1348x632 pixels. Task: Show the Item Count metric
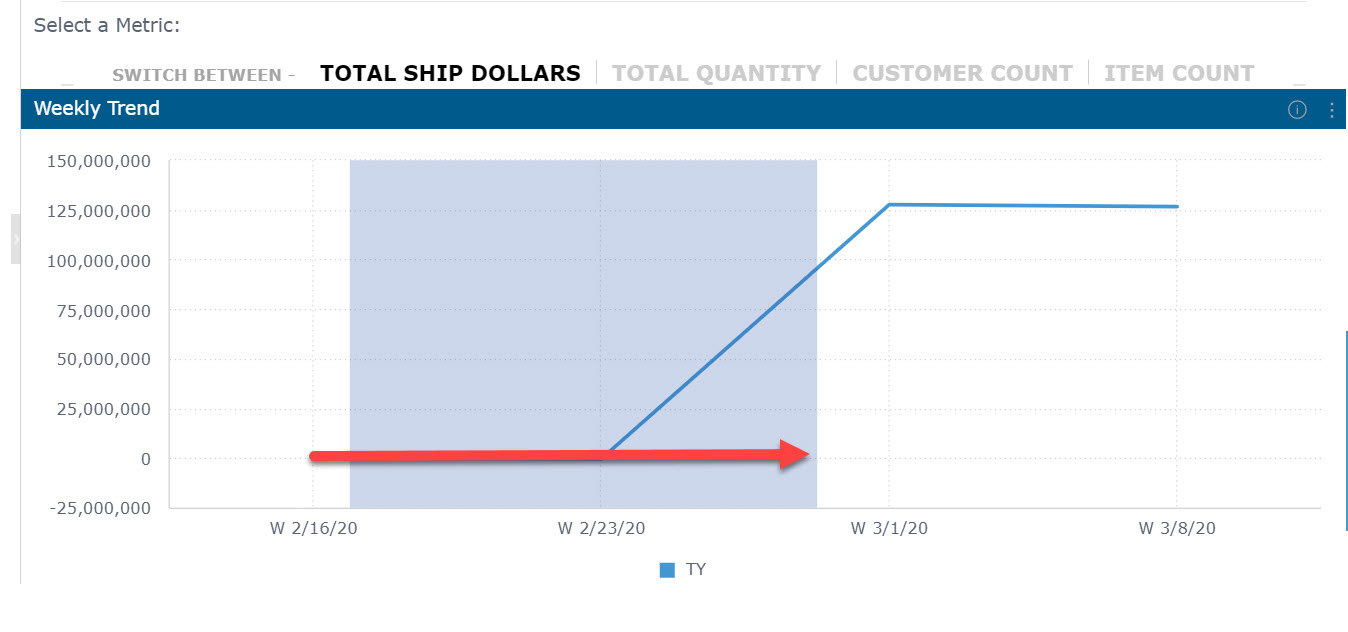(x=1178, y=74)
